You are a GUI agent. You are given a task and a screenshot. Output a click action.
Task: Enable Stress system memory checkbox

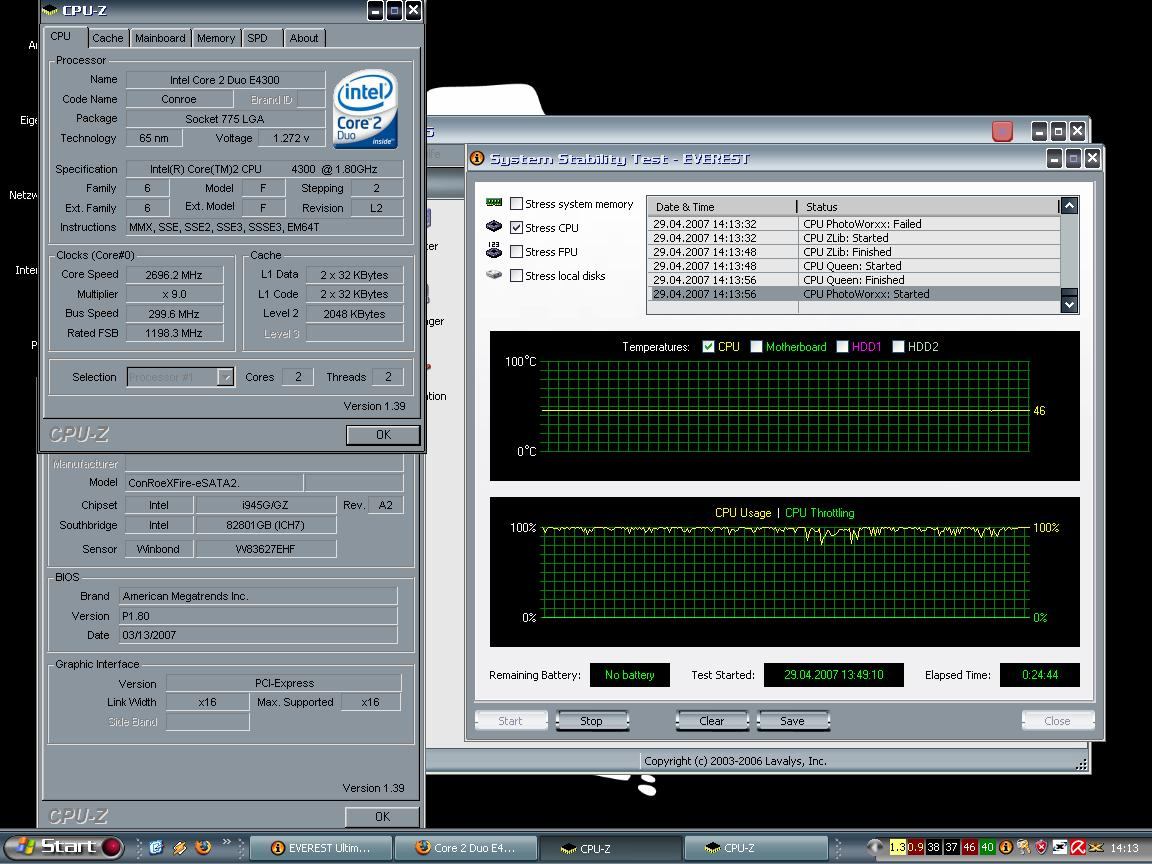coord(516,204)
